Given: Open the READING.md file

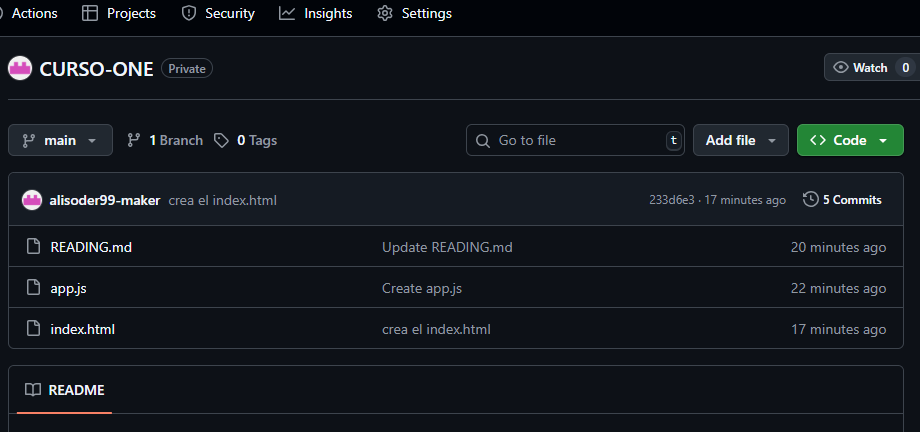Looking at the screenshot, I should (x=91, y=247).
